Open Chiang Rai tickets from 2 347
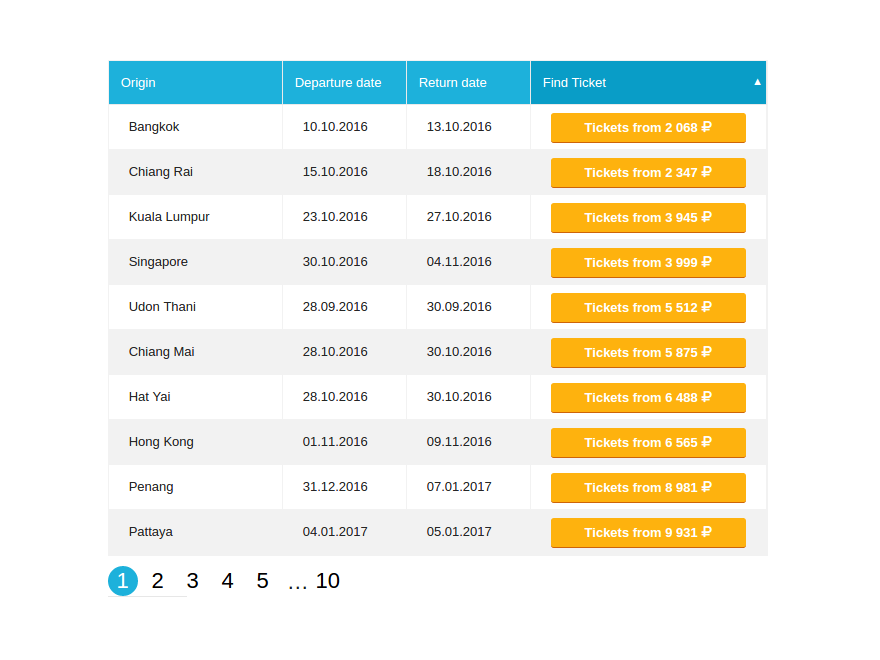Viewport: 880px width, 660px height. pyautogui.click(x=648, y=173)
